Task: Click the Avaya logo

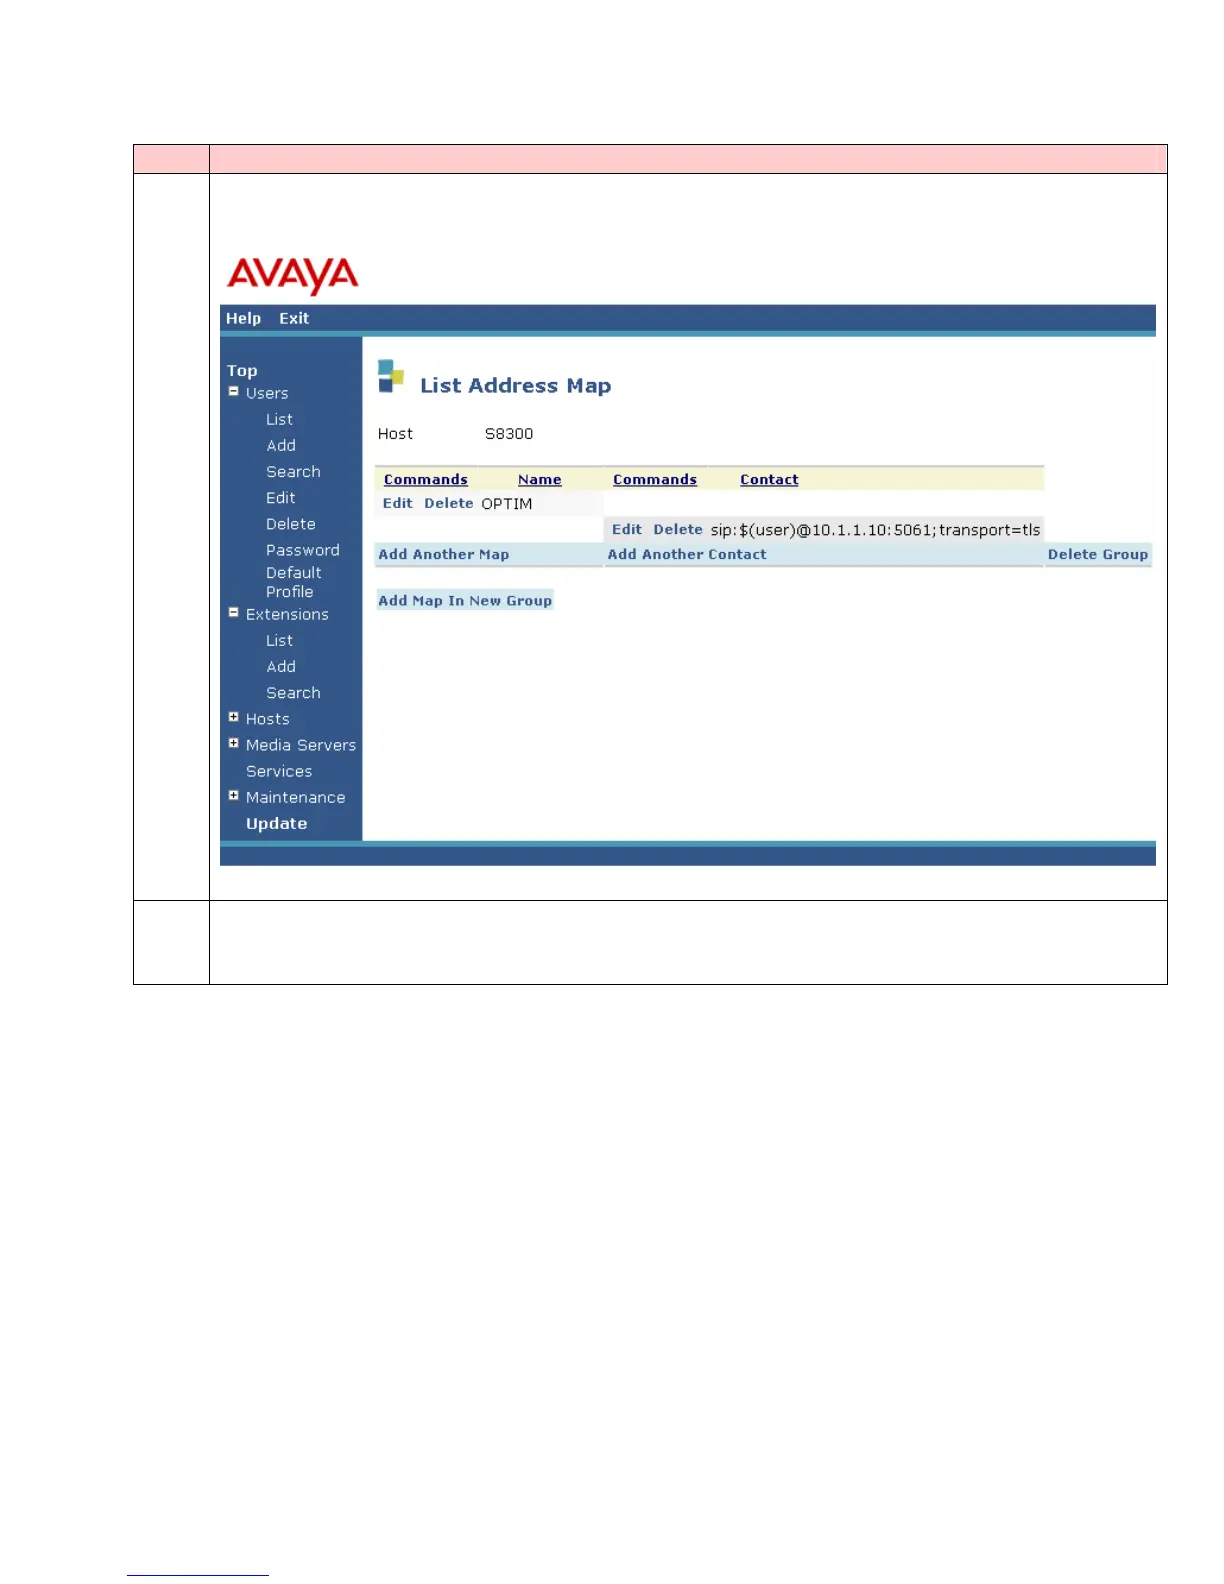Action: (x=293, y=275)
